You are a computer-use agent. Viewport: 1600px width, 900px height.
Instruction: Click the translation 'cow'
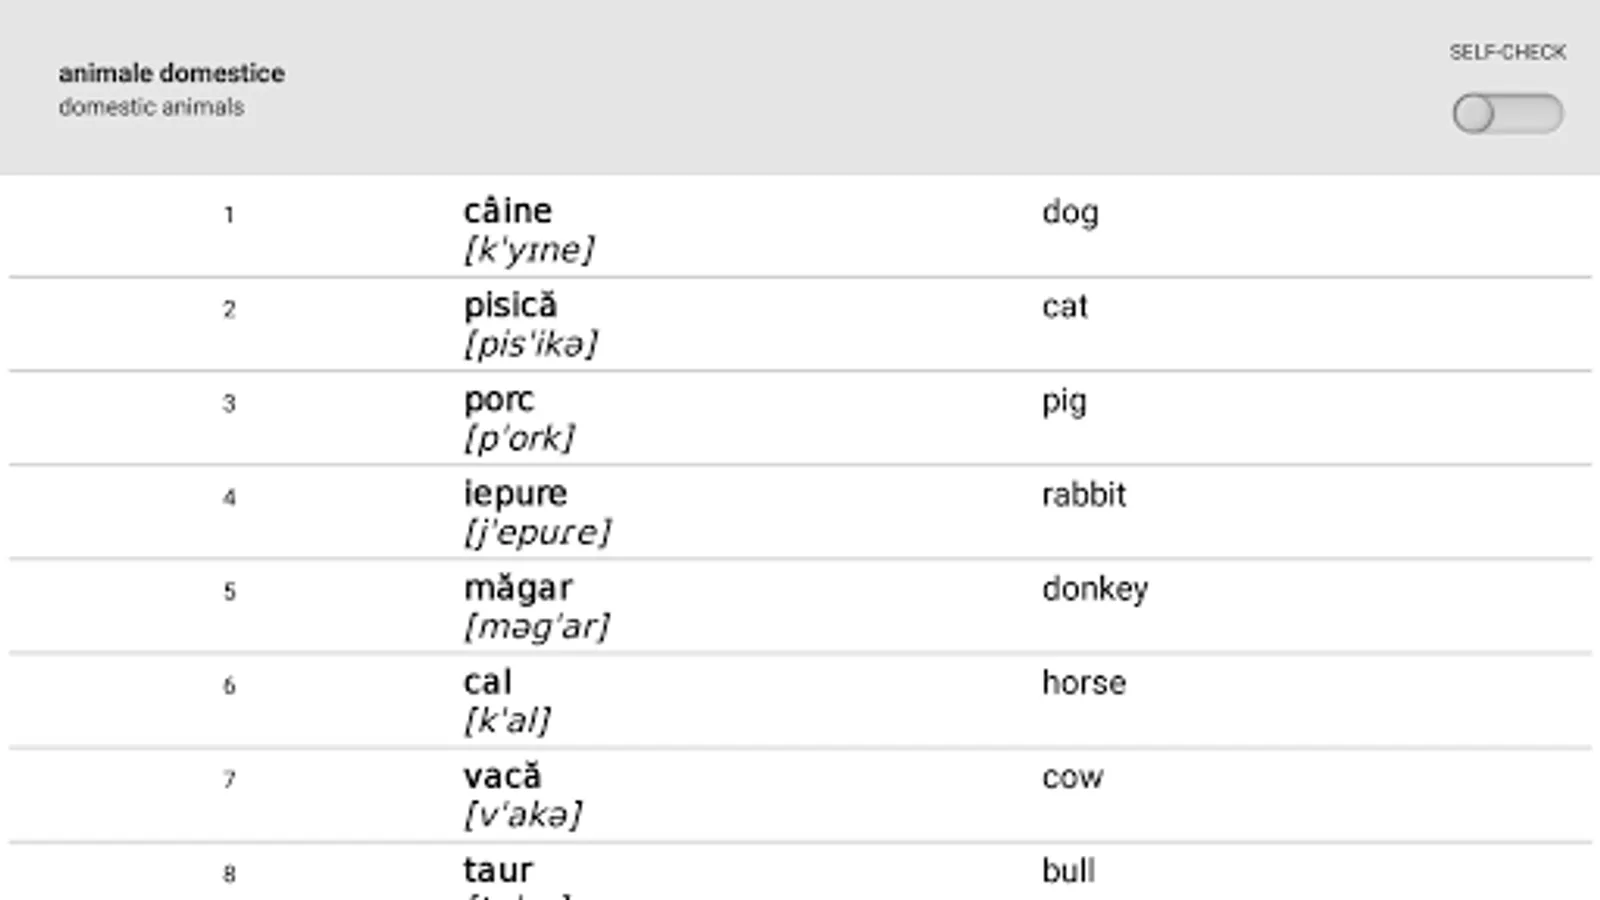pos(1072,777)
